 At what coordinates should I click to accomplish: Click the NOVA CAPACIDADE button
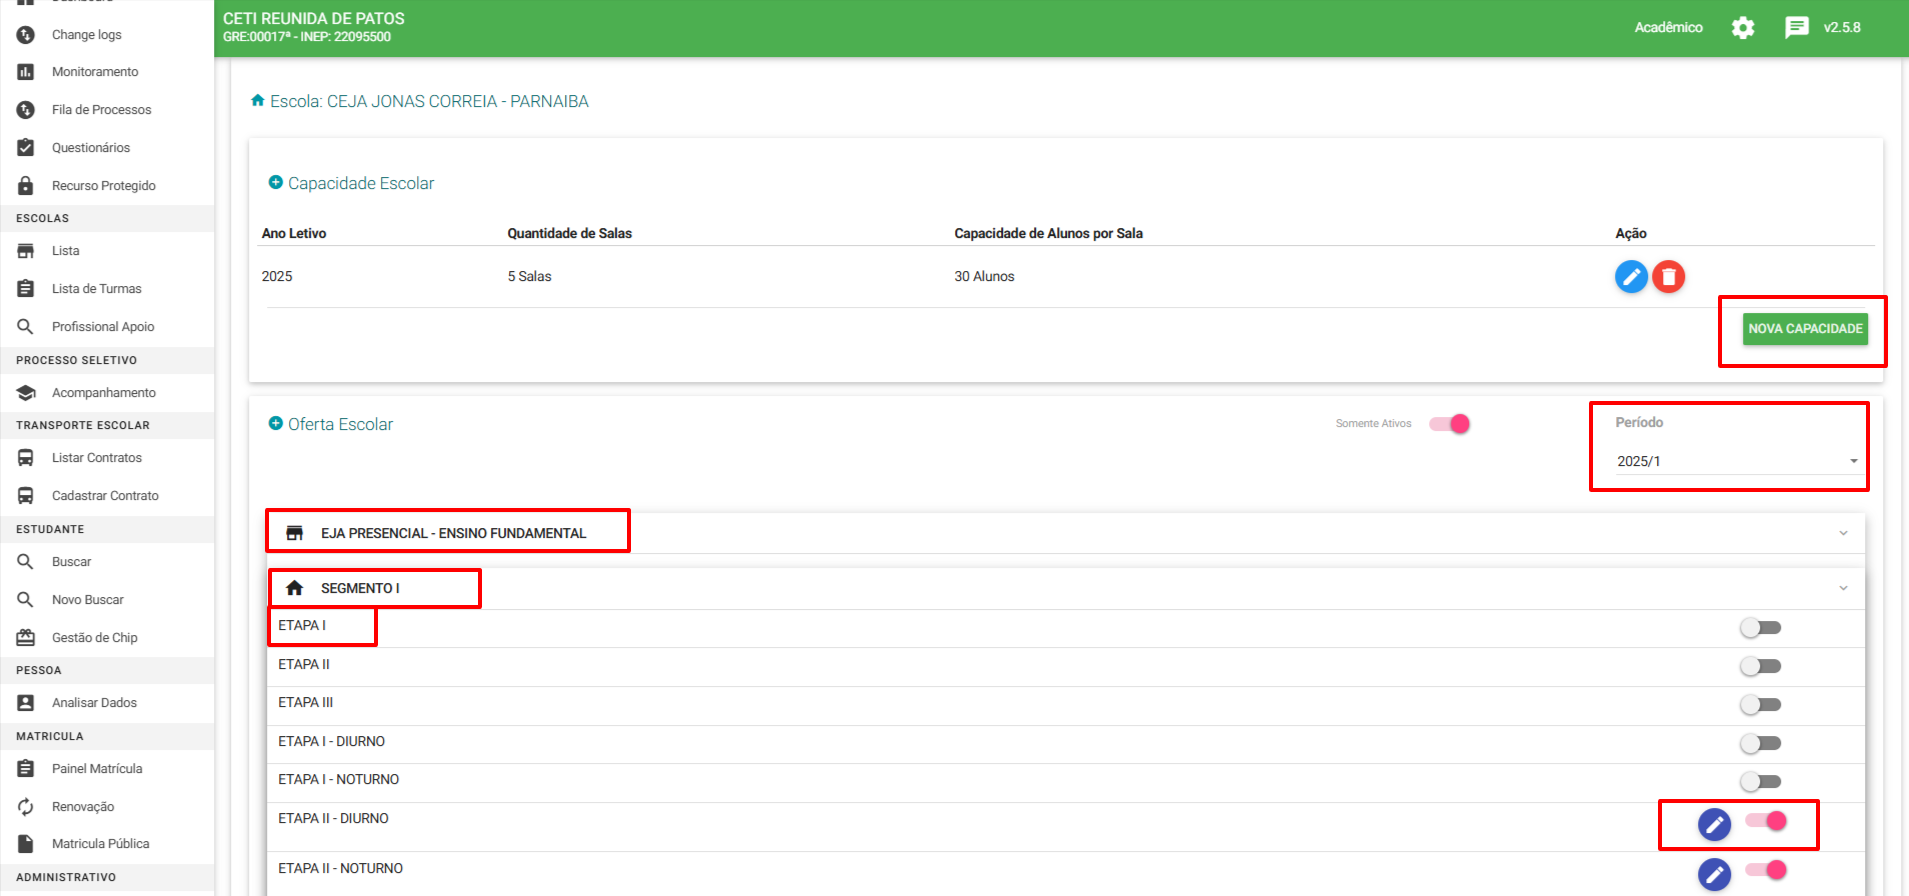pos(1805,329)
